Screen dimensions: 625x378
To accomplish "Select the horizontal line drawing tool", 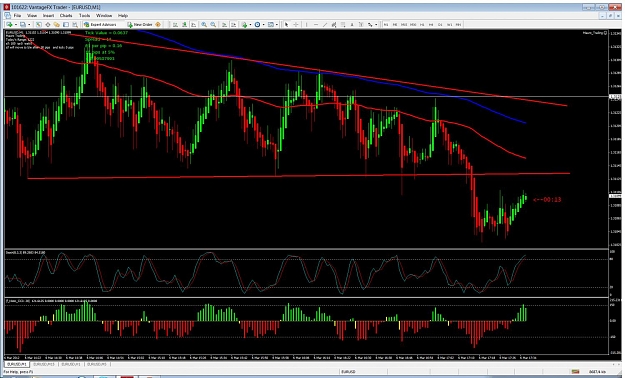I will 316,24.
